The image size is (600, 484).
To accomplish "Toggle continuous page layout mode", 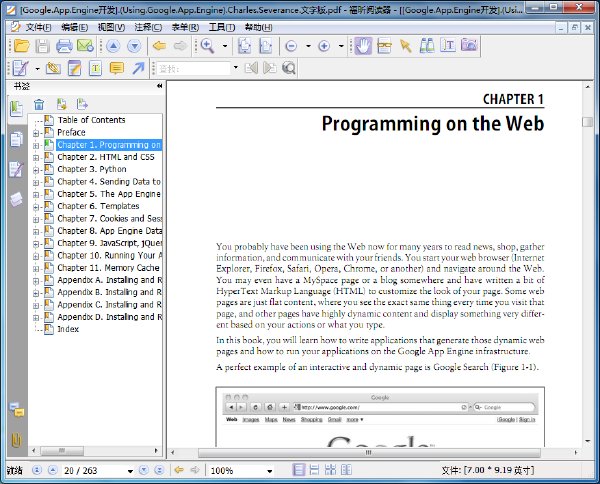I will [314, 470].
